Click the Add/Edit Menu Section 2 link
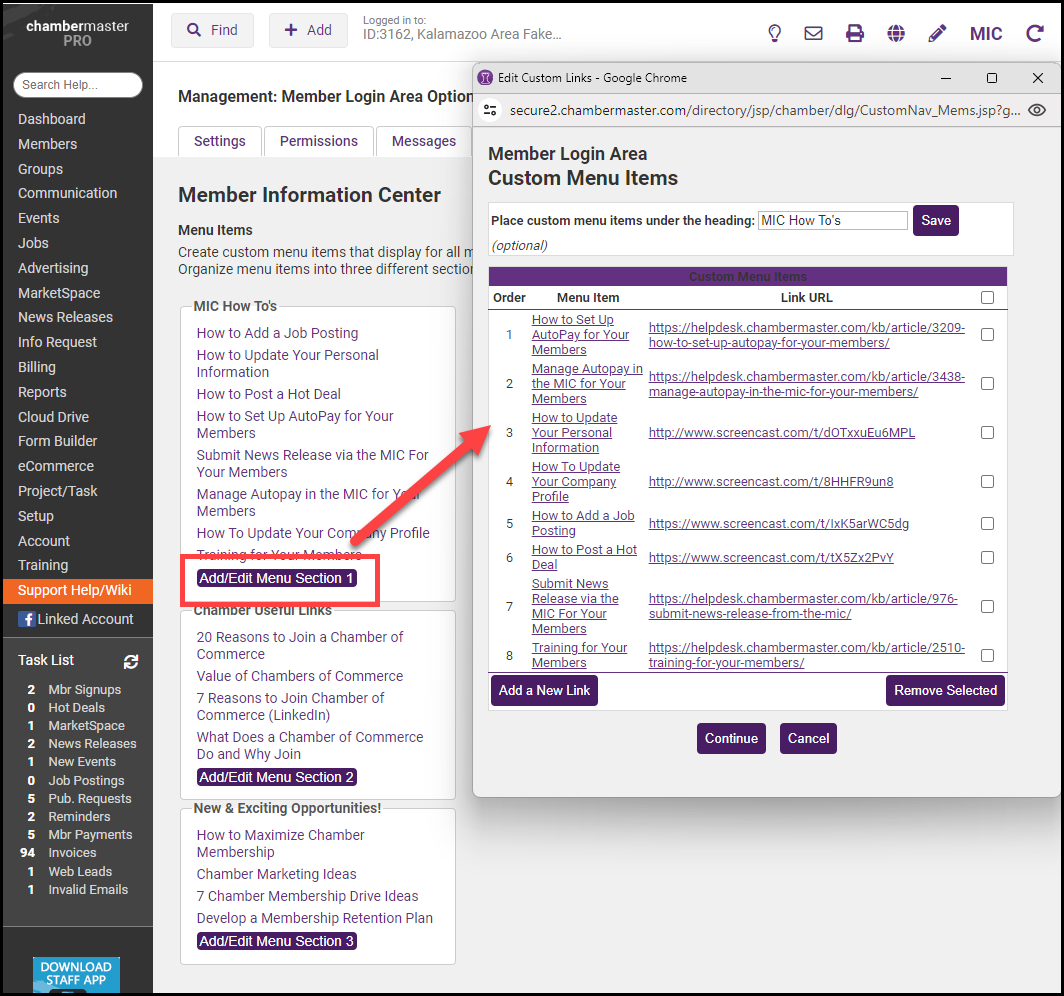 point(276,777)
